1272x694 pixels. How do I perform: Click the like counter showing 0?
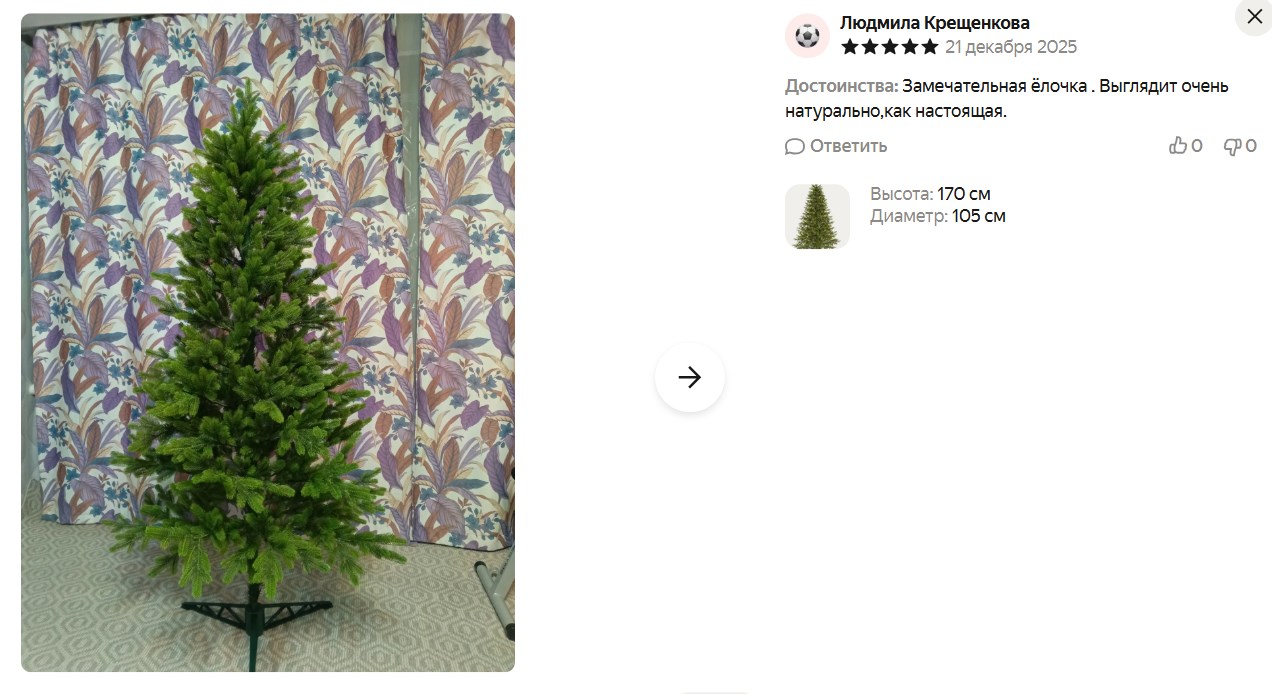click(1197, 146)
